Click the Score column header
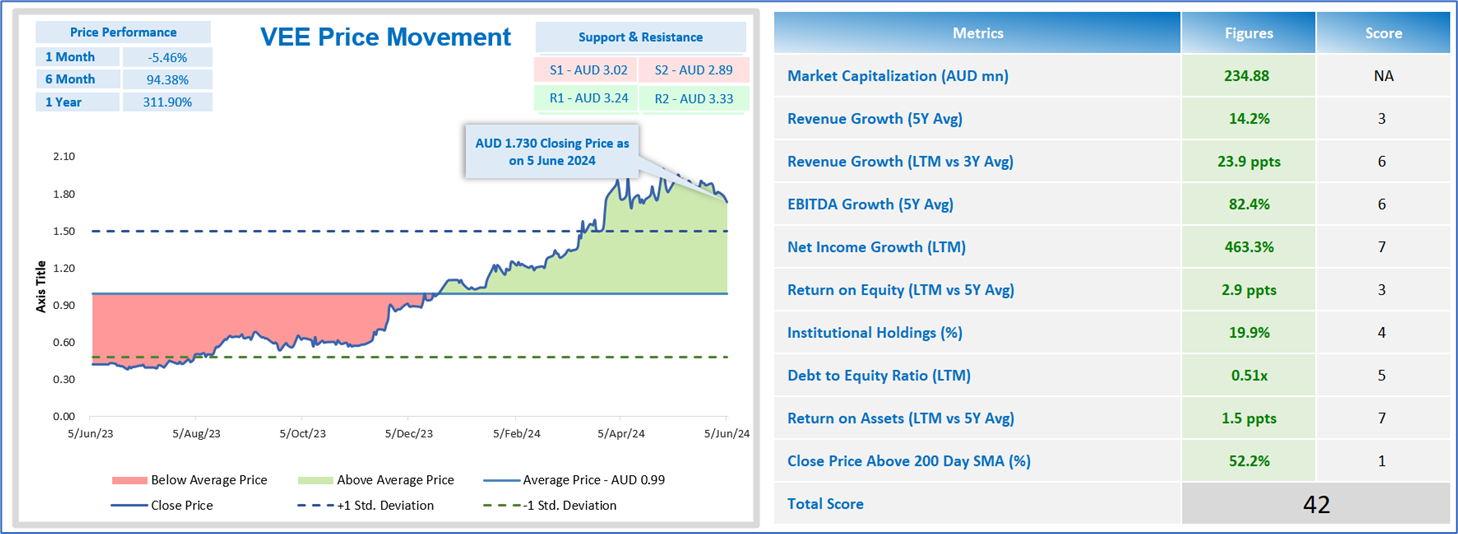1458x534 pixels. tap(1383, 33)
